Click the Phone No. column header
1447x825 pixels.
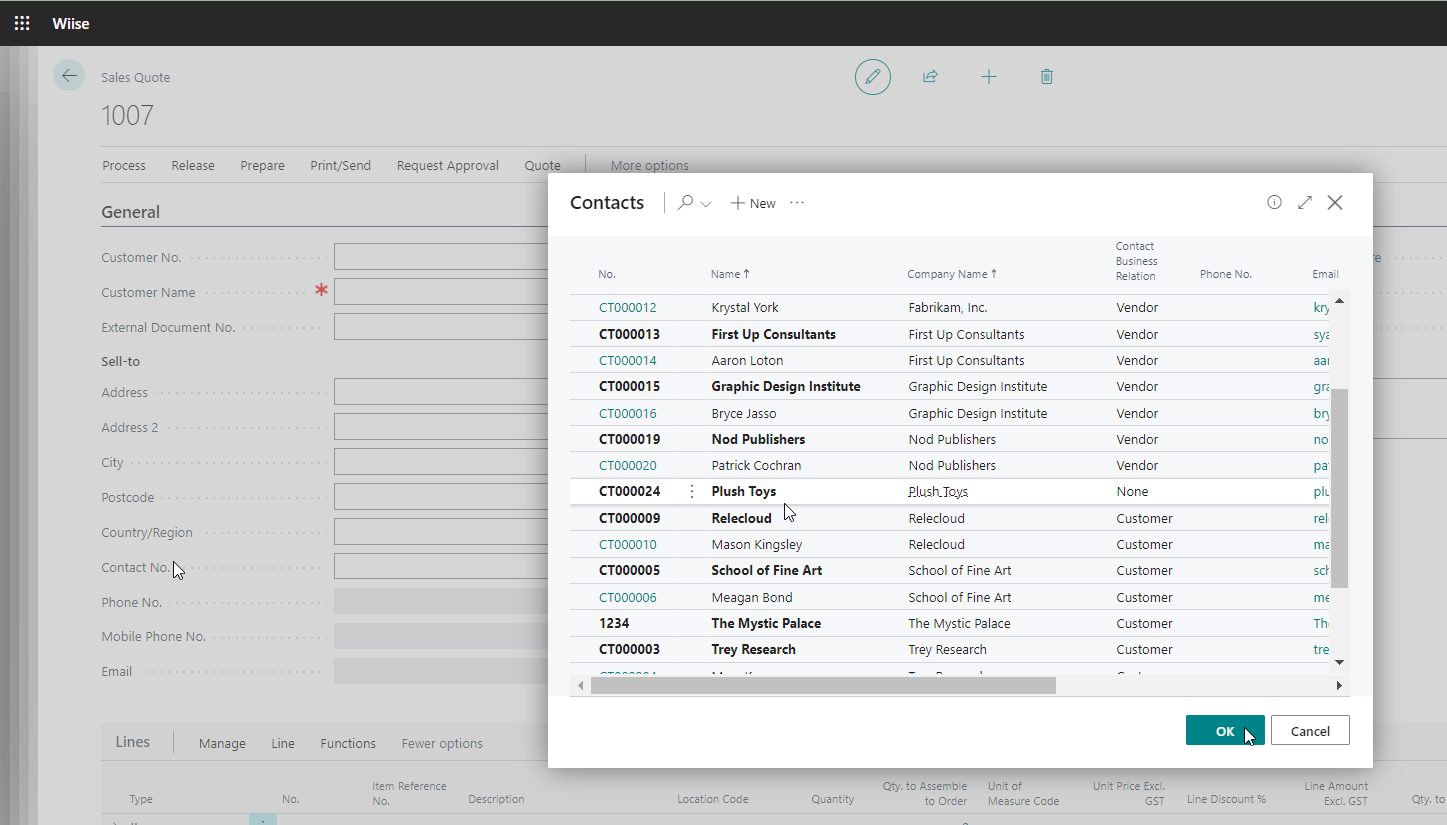pos(1226,274)
